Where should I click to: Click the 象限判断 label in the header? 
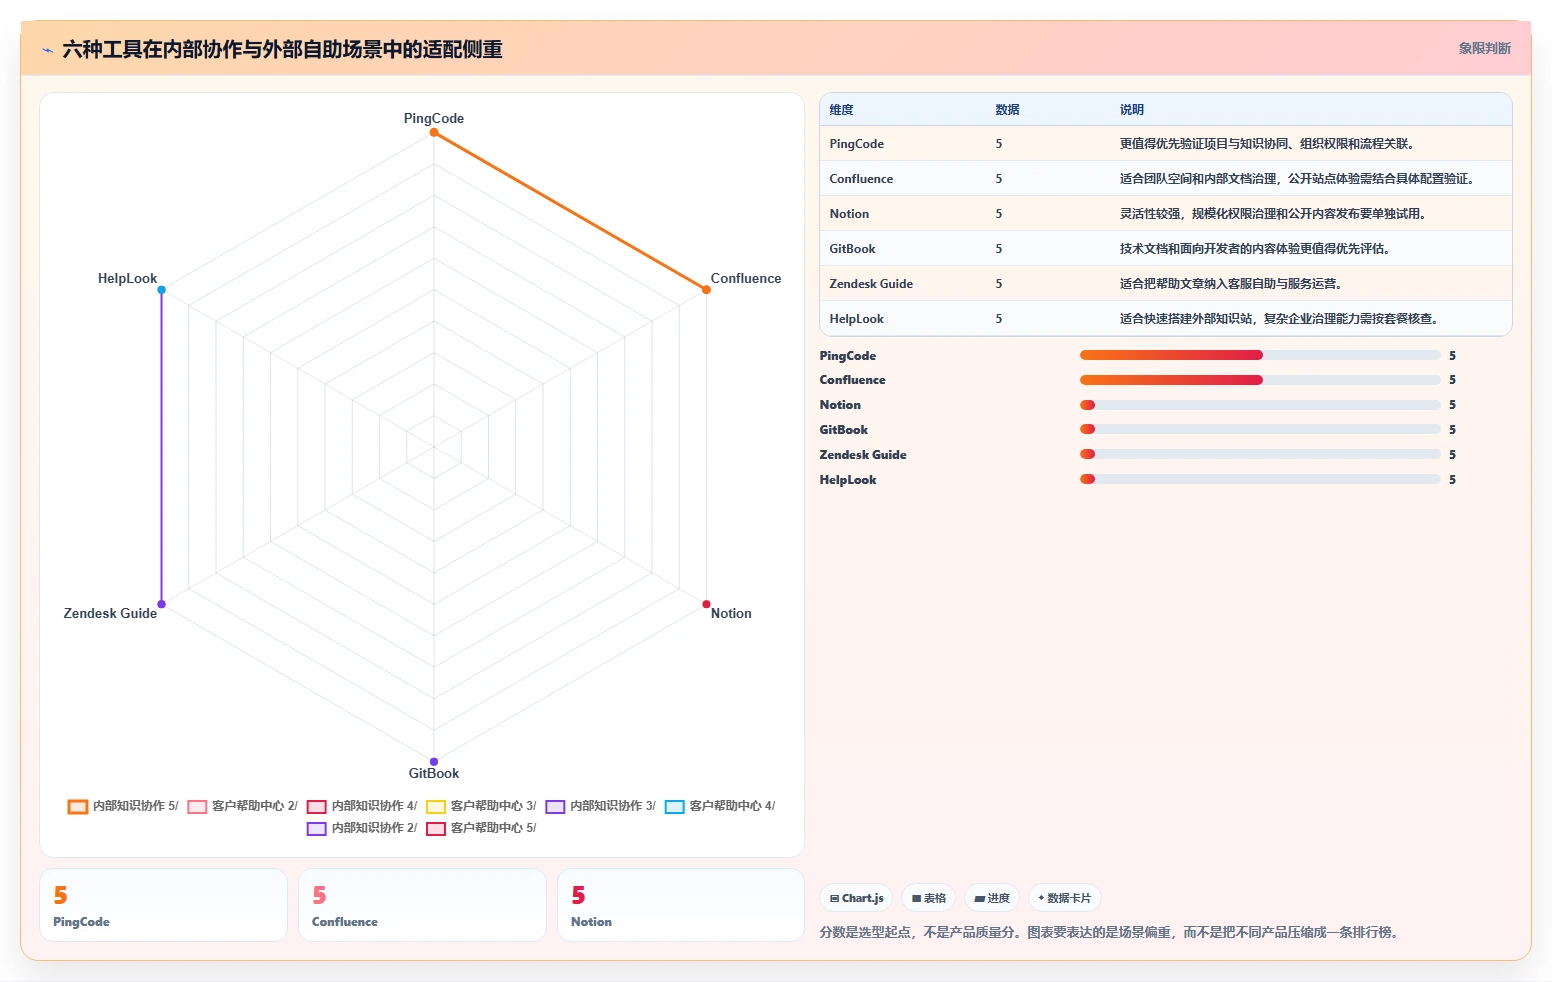pos(1484,48)
